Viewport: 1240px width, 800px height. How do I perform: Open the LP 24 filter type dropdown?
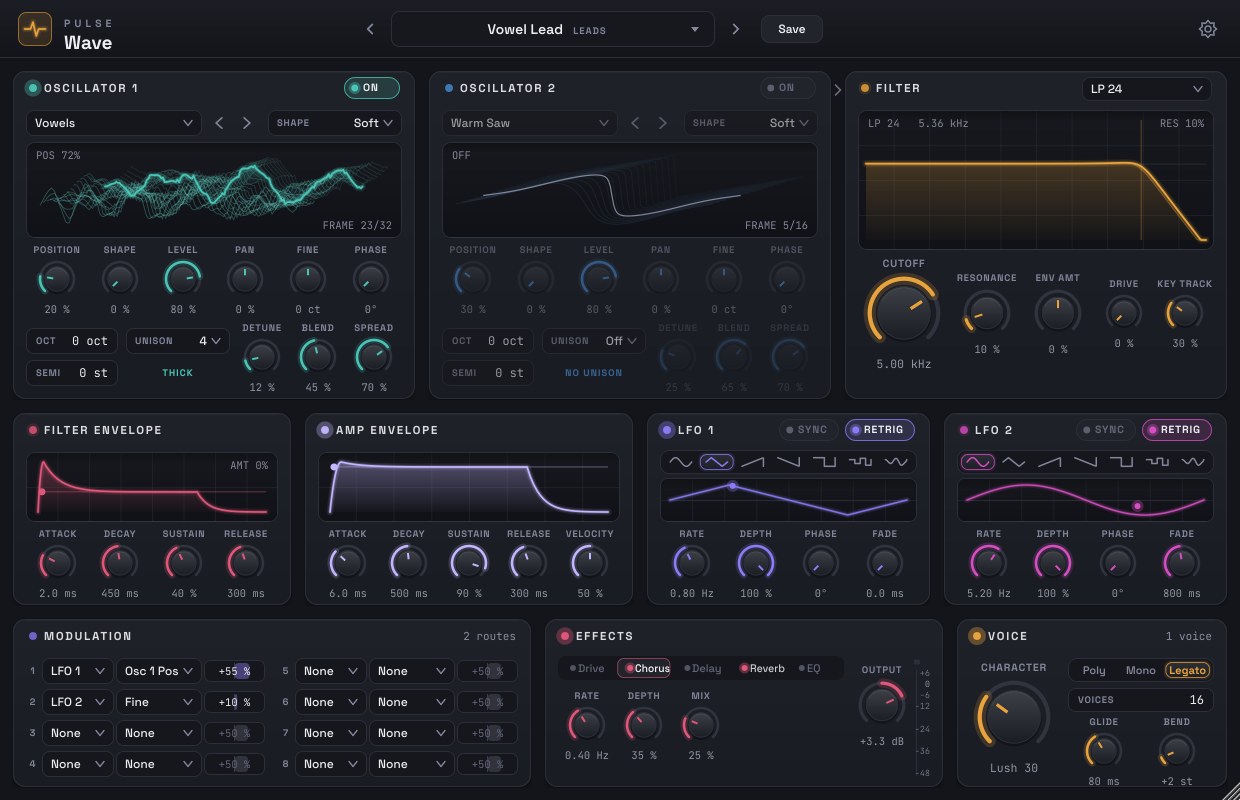click(1147, 89)
